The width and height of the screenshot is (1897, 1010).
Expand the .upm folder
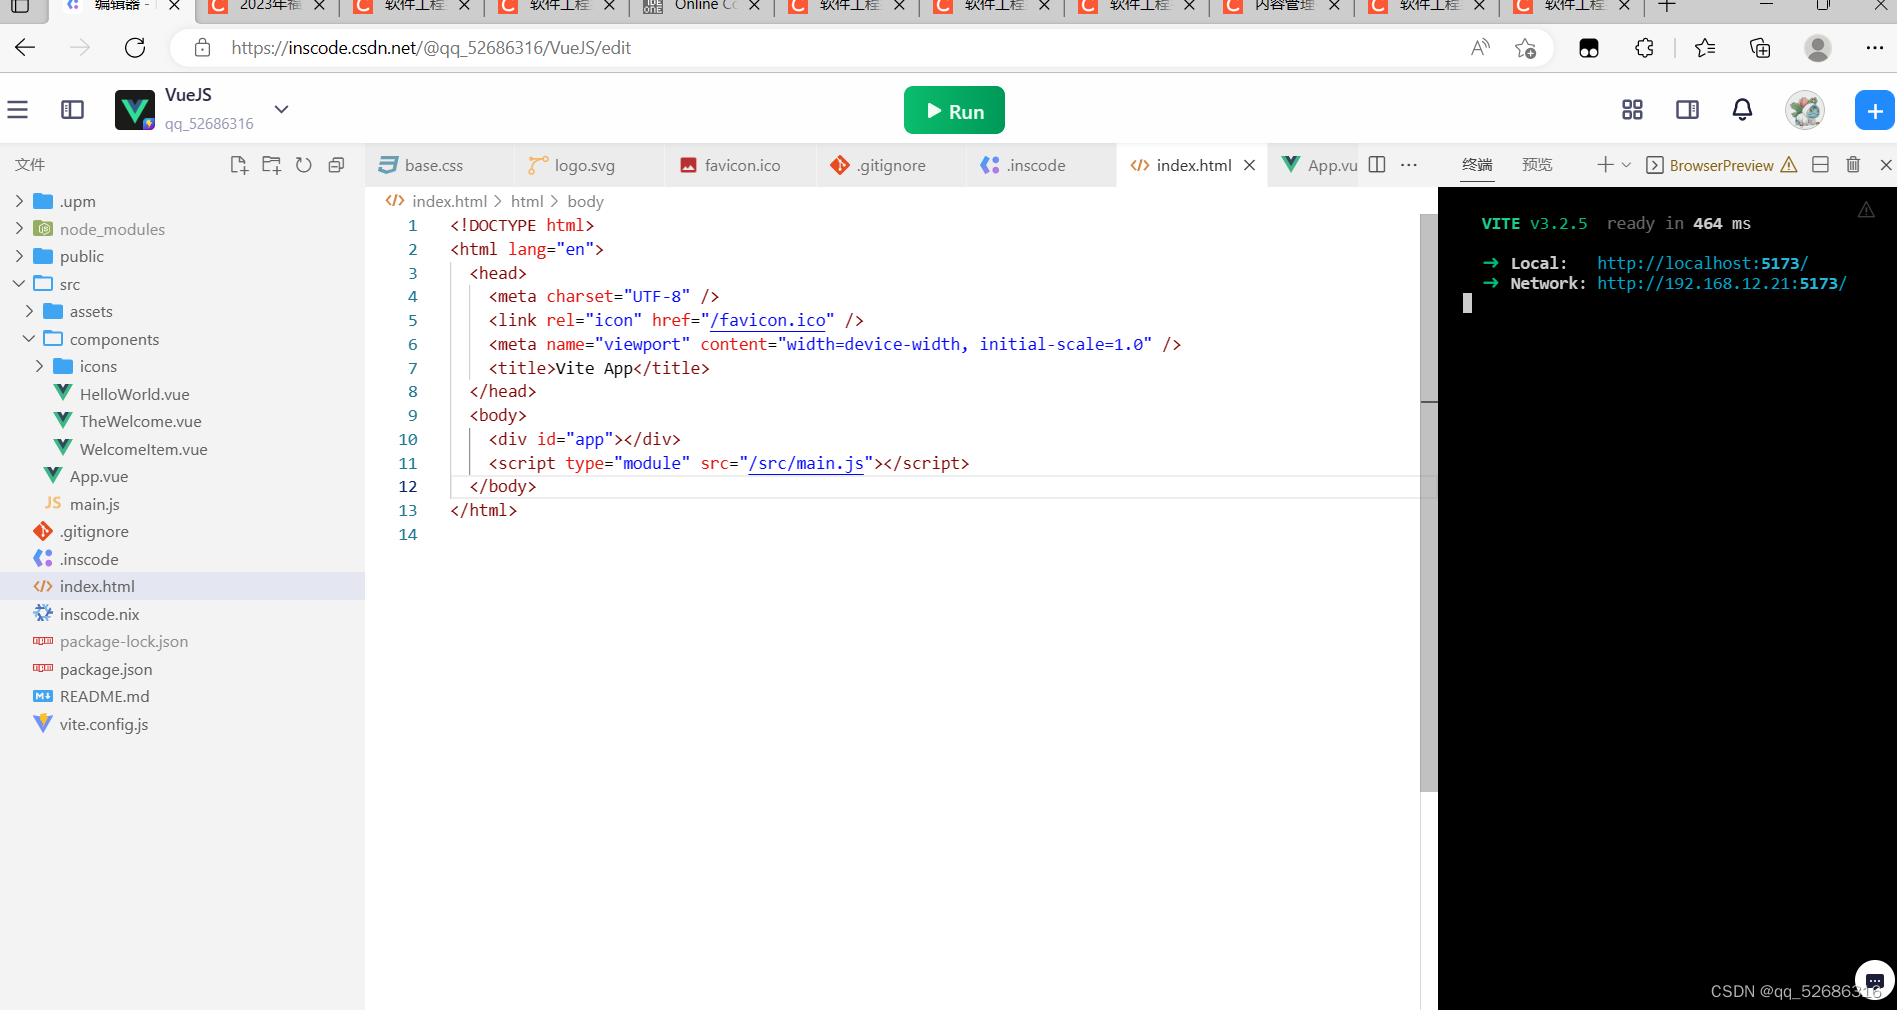[x=19, y=201]
